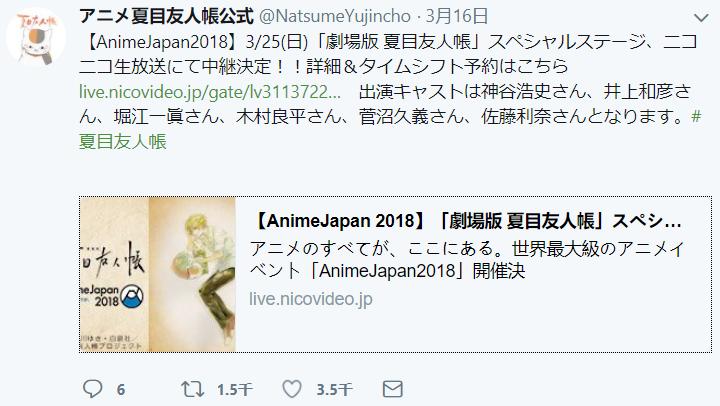Click the card description アニメのすべてが text

(467, 260)
